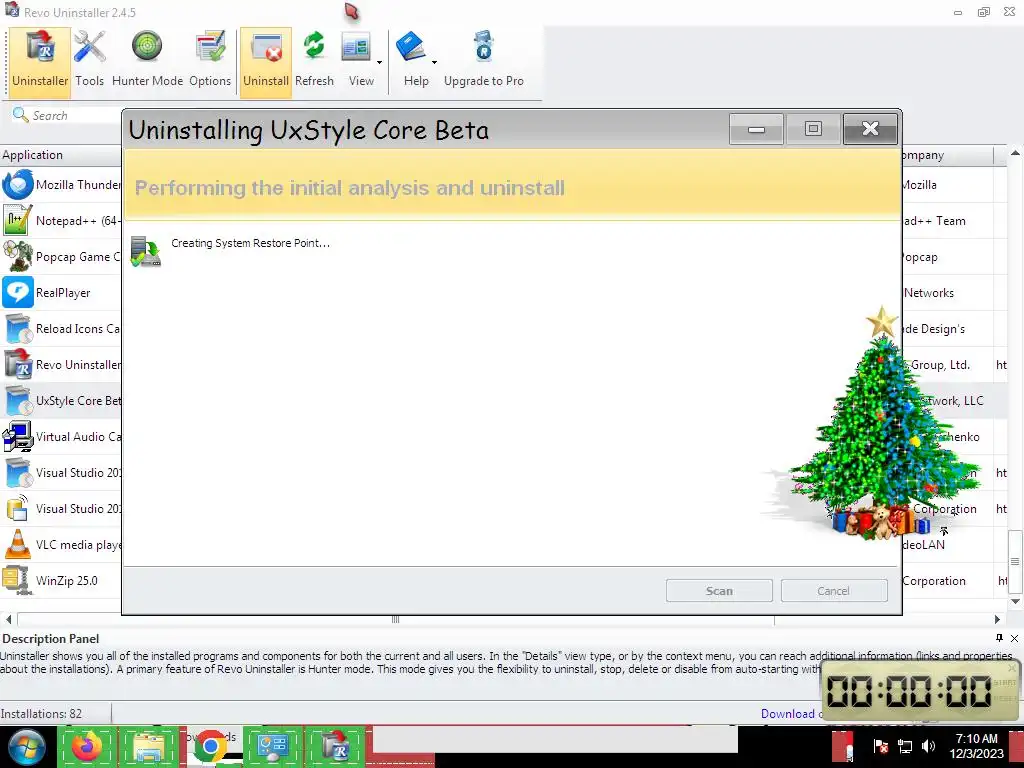
Task: Pin the Description Panel
Action: point(999,638)
